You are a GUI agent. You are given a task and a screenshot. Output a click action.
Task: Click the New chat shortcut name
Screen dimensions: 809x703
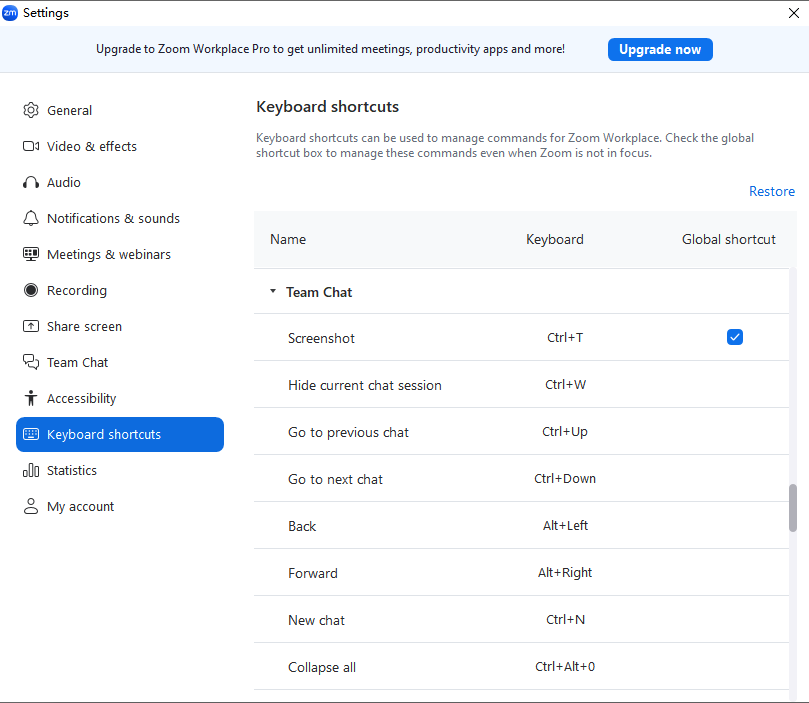[316, 620]
